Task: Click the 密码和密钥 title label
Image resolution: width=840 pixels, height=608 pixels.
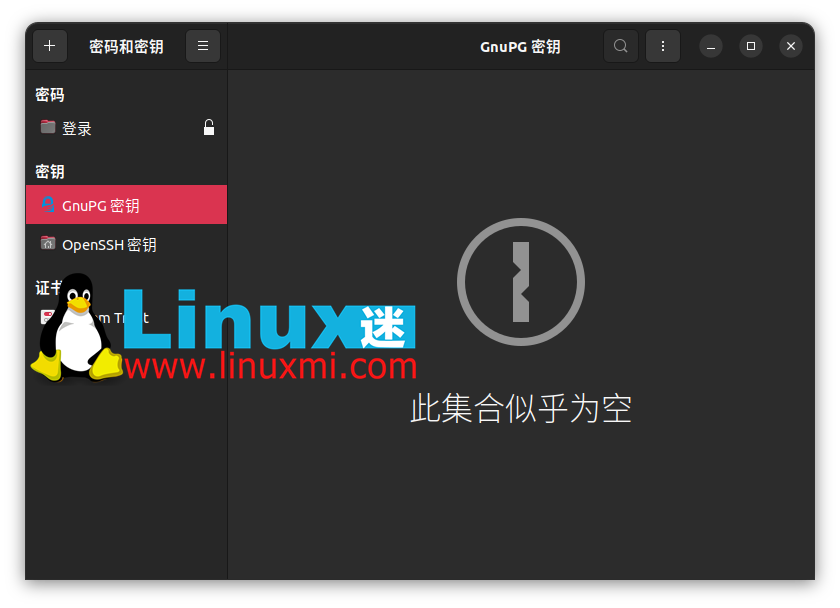Action: point(126,47)
